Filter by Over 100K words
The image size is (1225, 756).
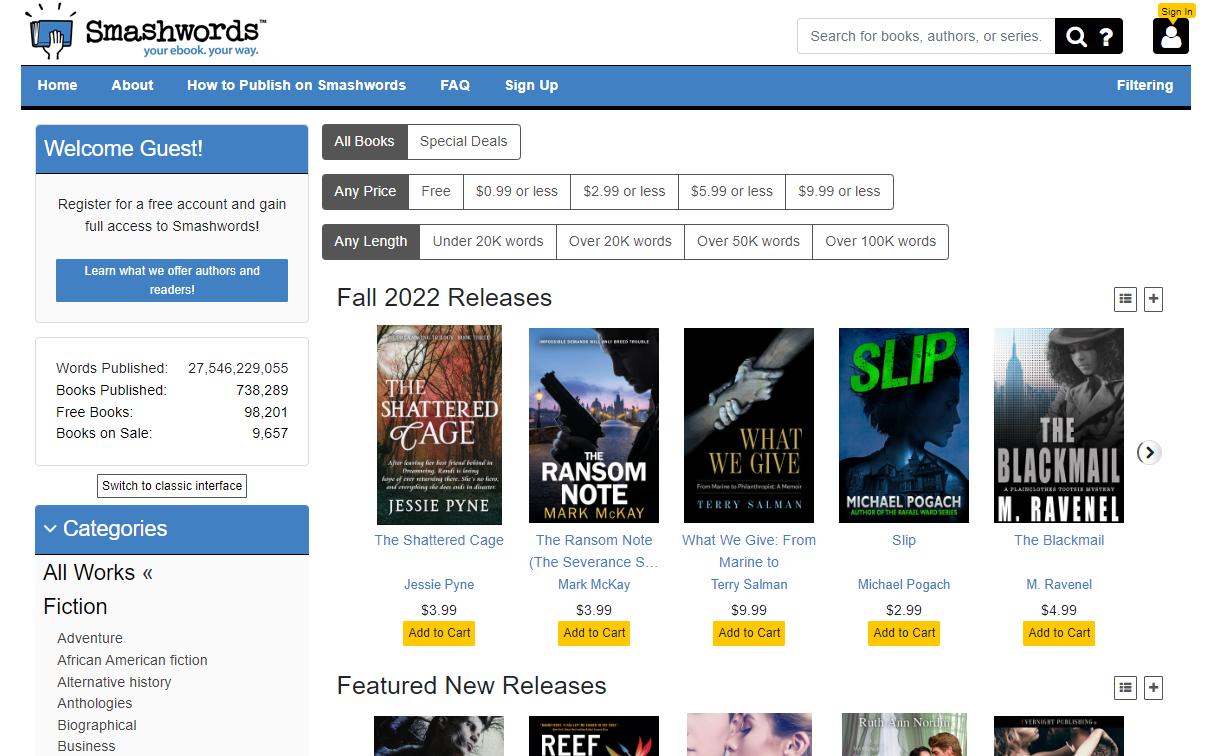(x=881, y=242)
